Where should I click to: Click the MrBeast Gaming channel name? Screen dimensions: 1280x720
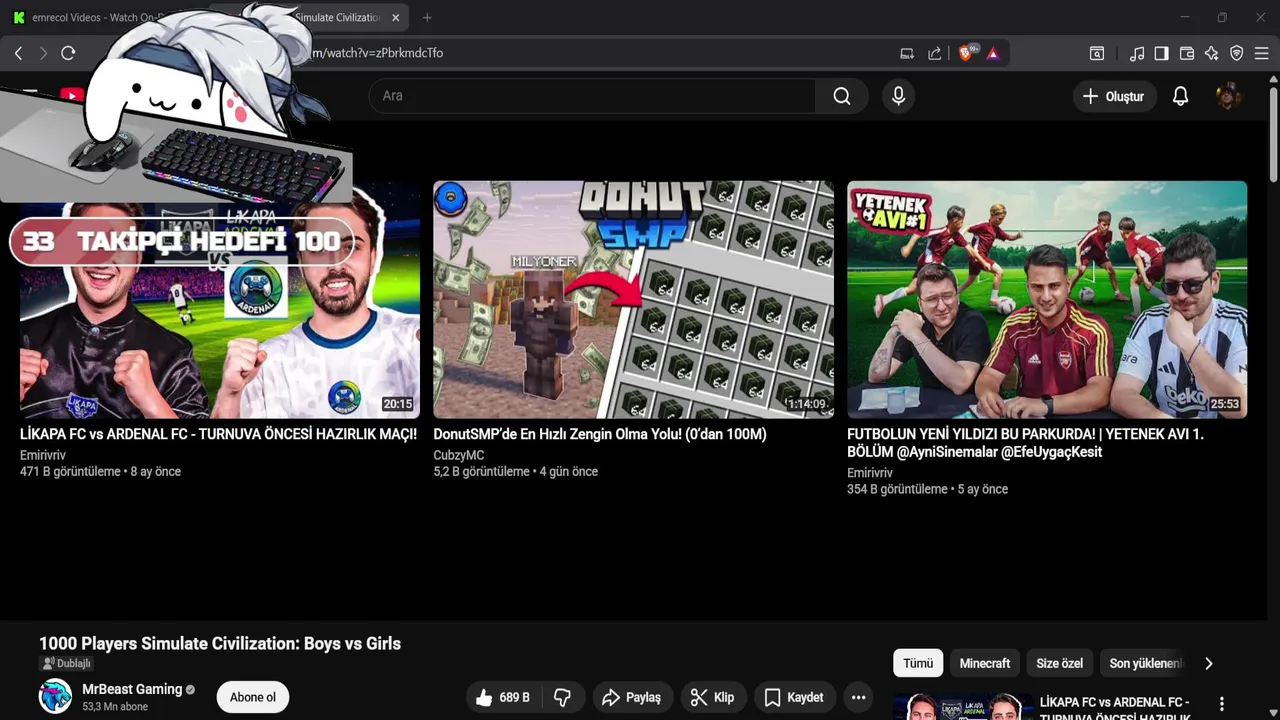click(x=132, y=689)
